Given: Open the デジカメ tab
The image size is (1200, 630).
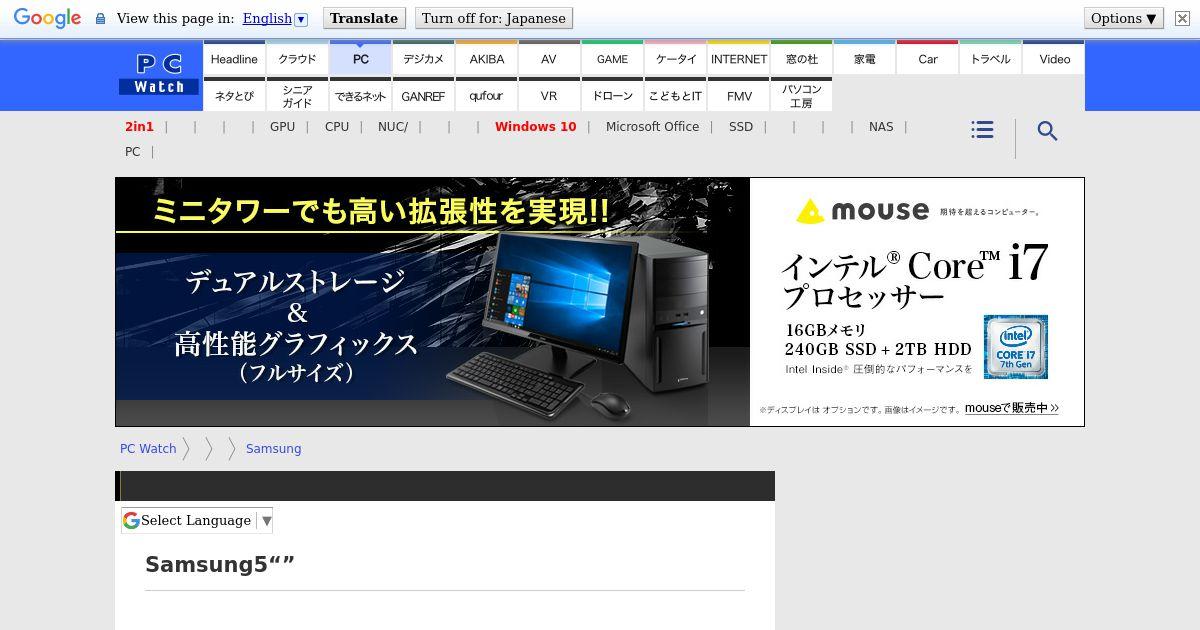Looking at the screenshot, I should pyautogui.click(x=423, y=59).
